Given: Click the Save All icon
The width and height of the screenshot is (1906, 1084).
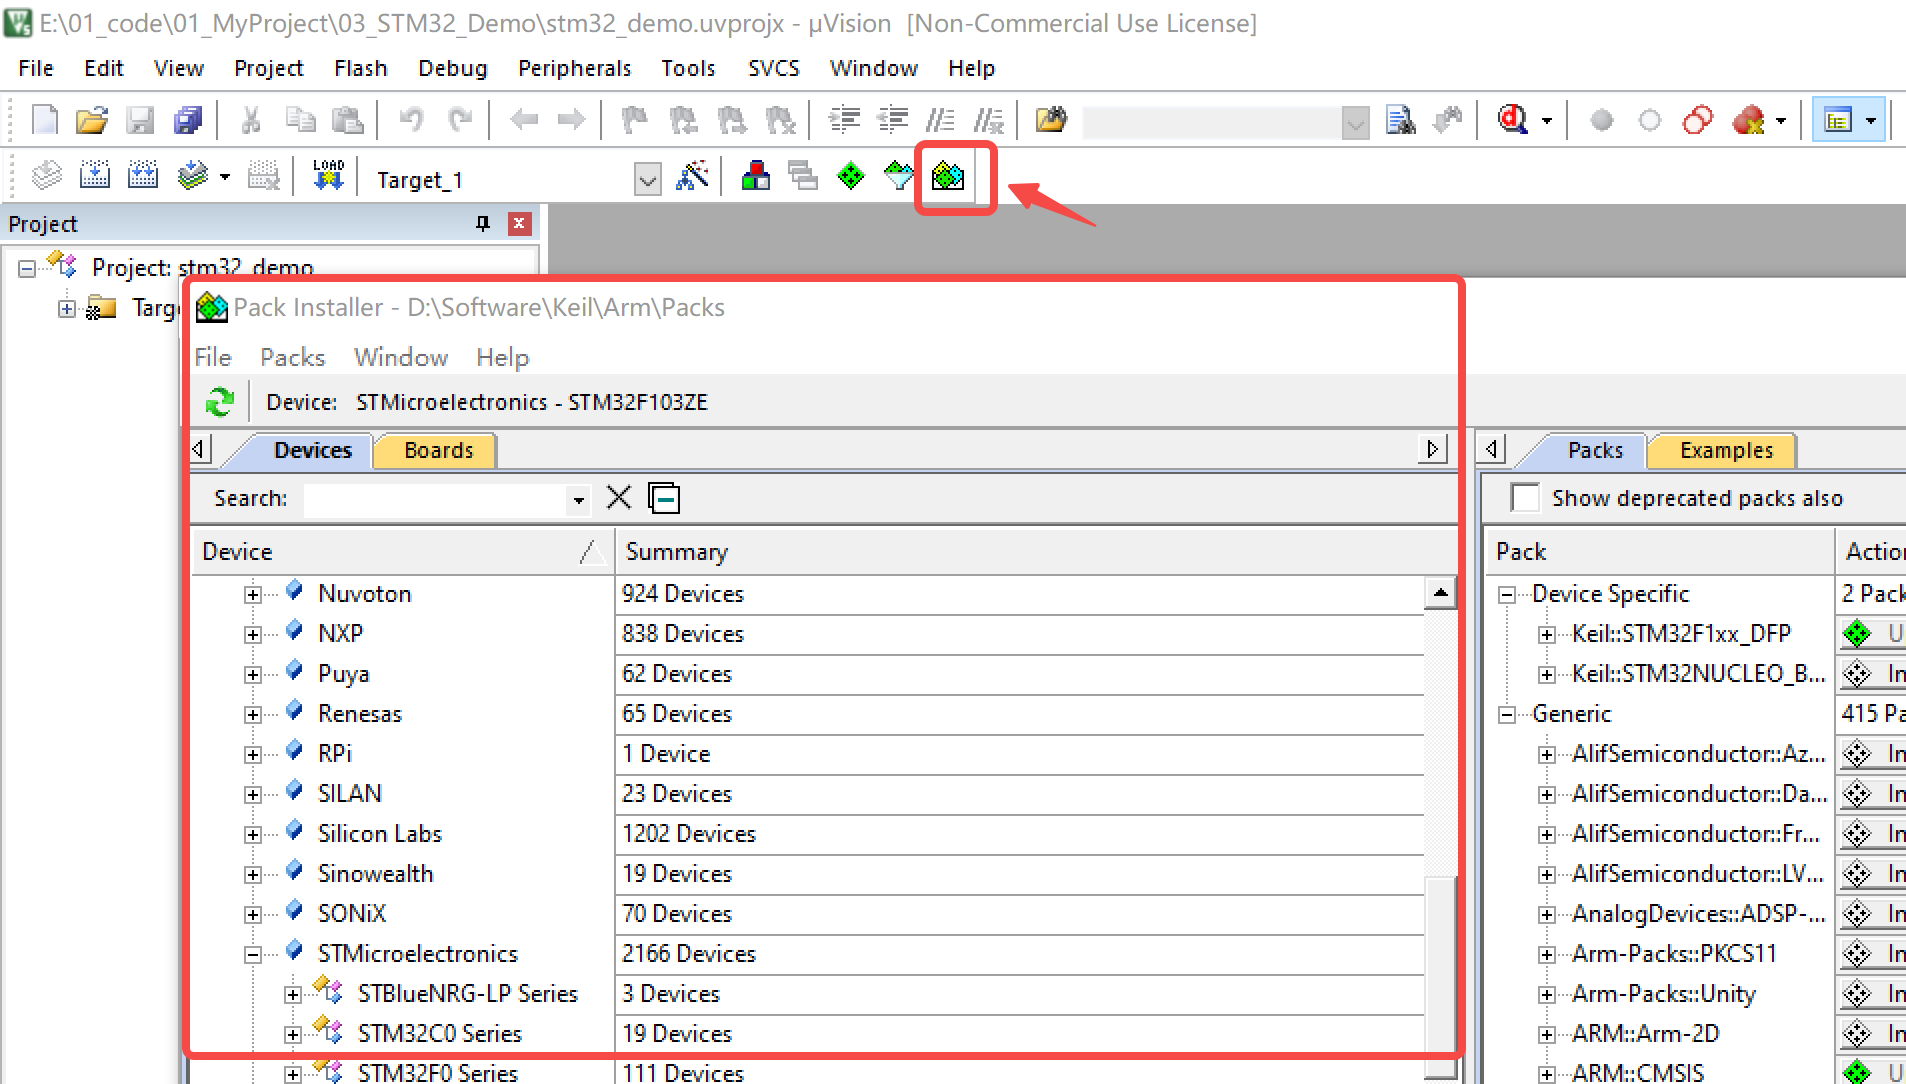Looking at the screenshot, I should click(x=188, y=120).
